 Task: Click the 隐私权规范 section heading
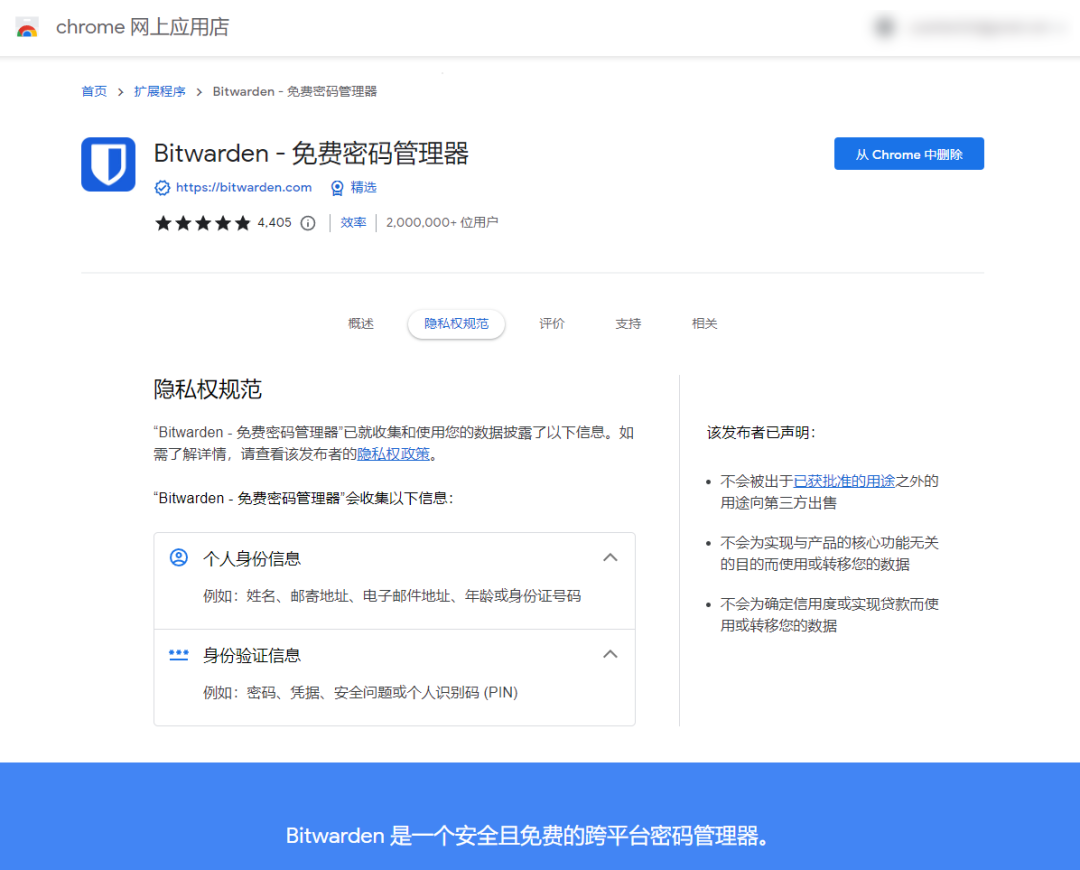(207, 389)
